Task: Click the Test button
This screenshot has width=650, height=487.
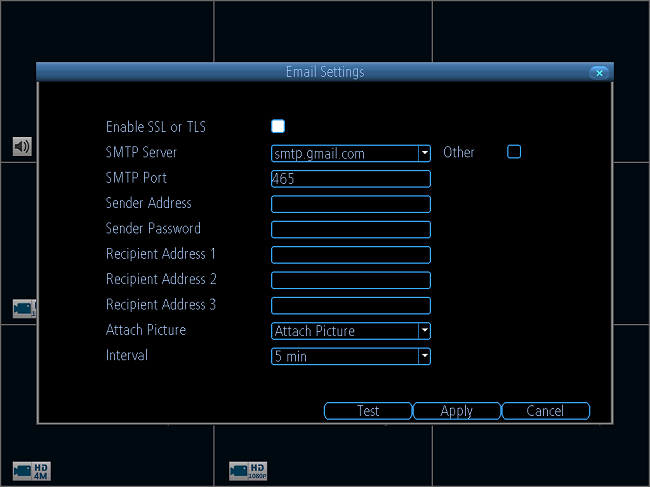Action: [368, 411]
